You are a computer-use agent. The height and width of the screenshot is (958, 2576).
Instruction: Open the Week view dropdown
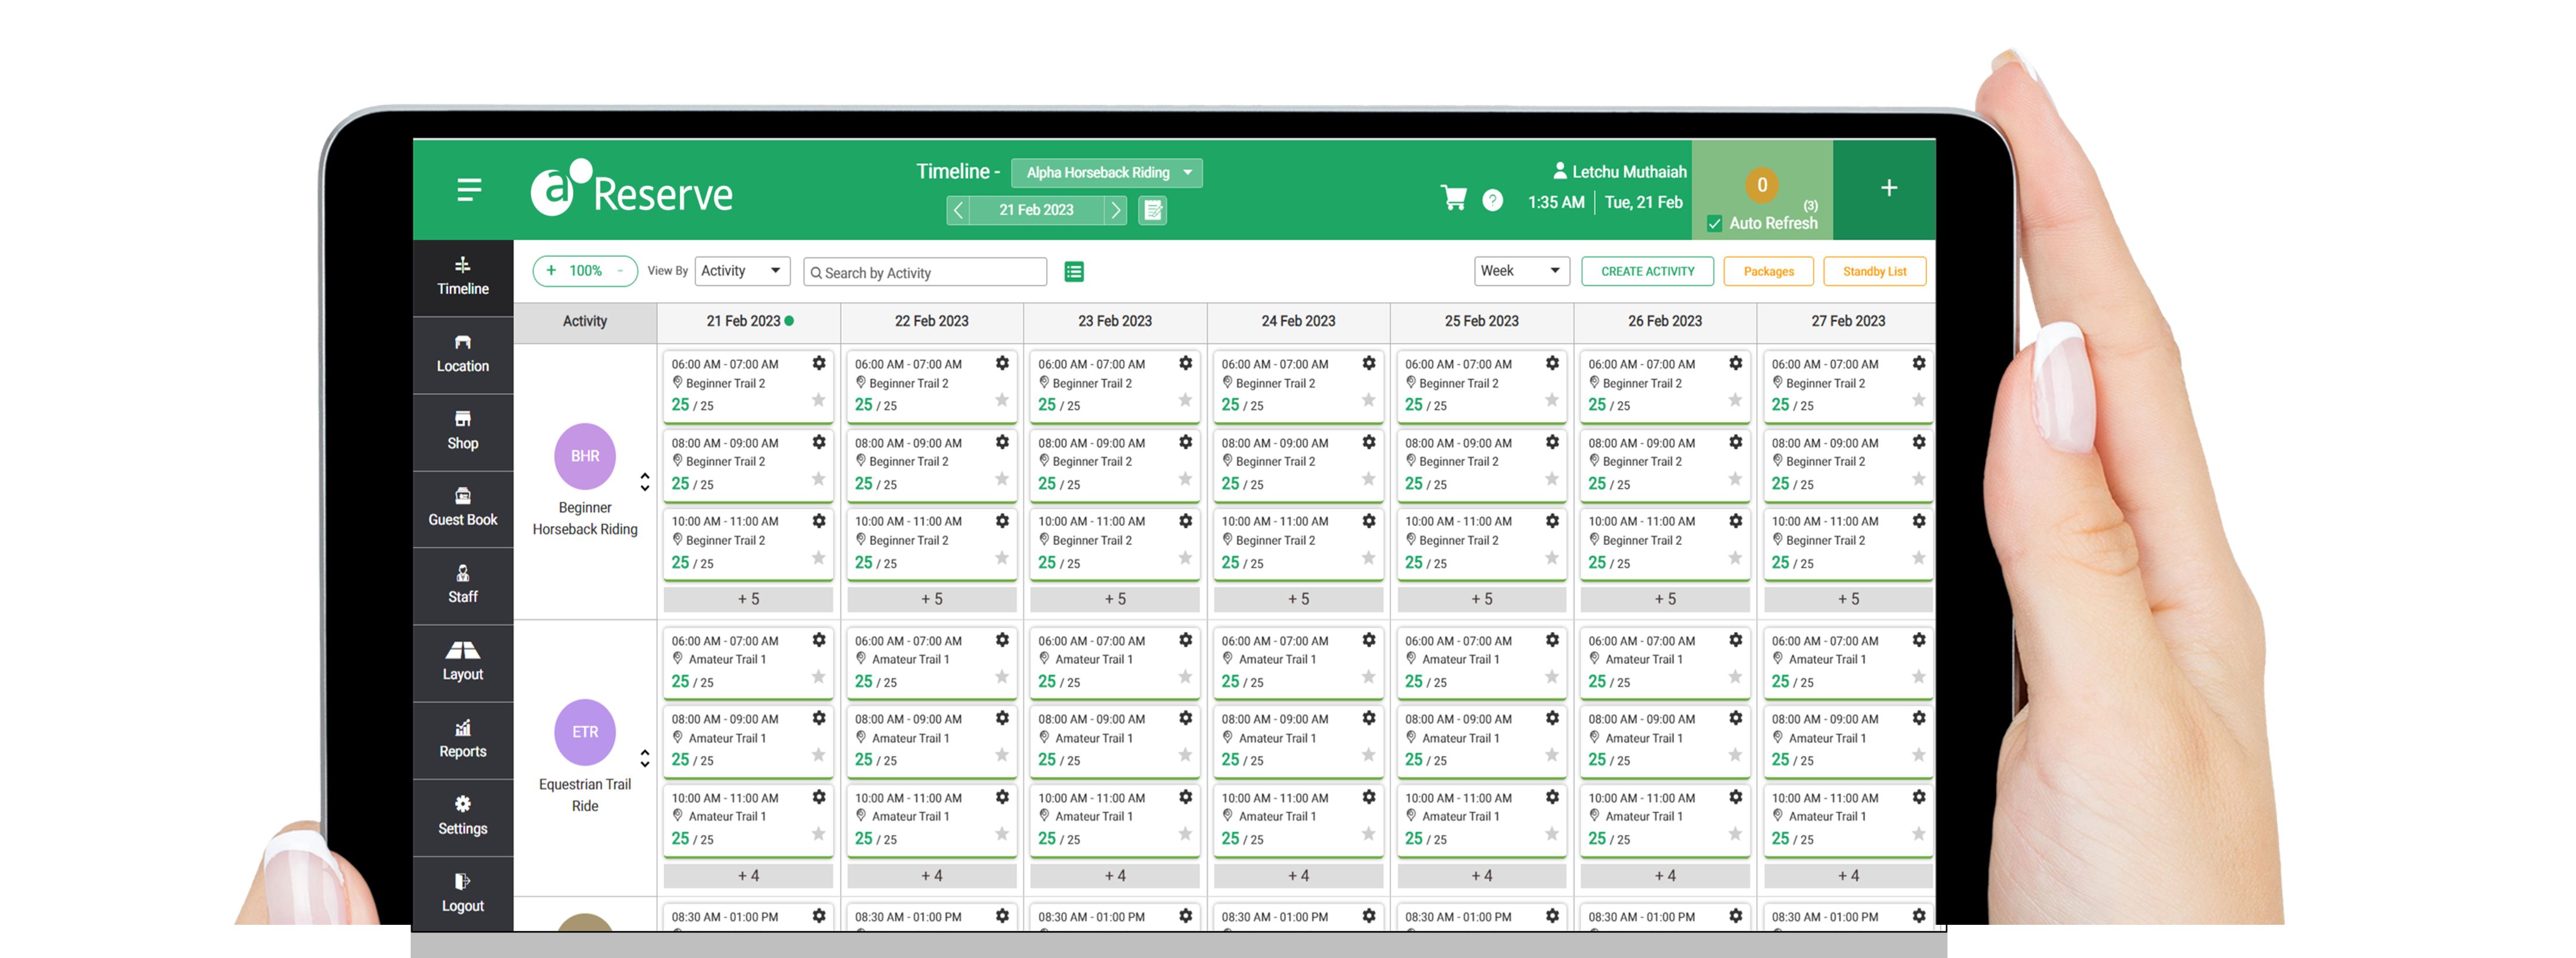point(1521,271)
